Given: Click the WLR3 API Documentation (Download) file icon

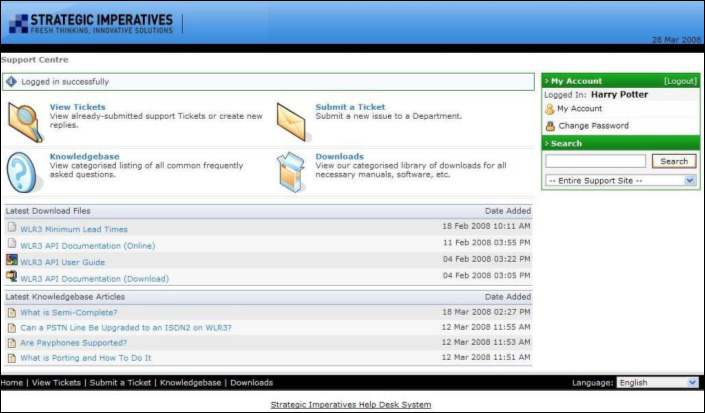Looking at the screenshot, I should pyautogui.click(x=11, y=277).
